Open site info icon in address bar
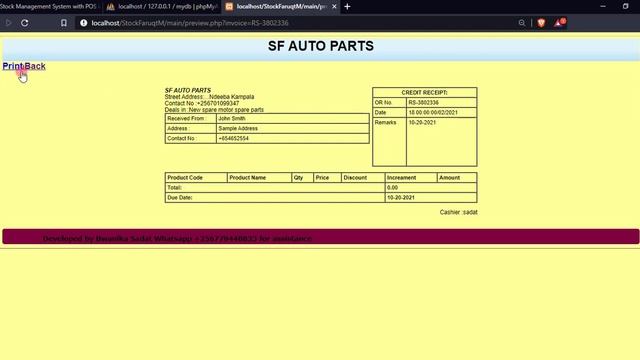 point(84,23)
